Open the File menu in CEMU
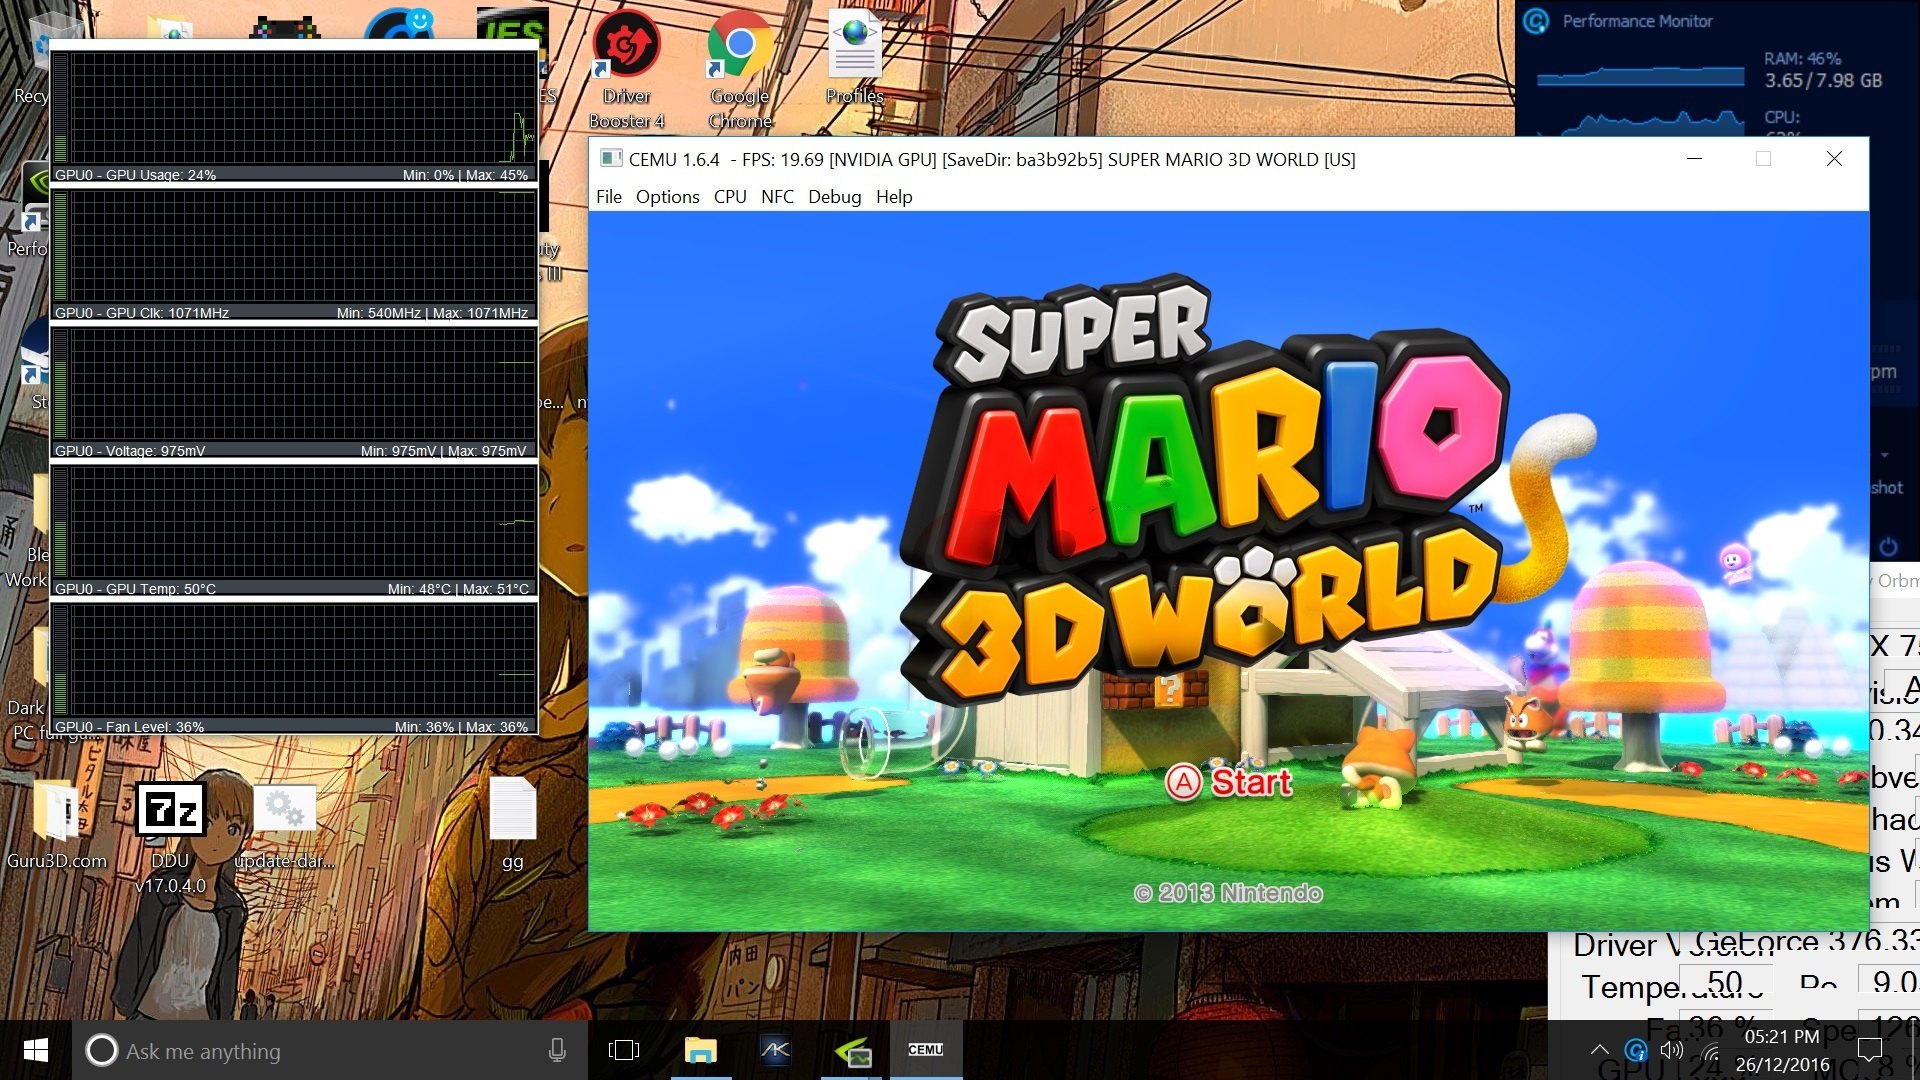This screenshot has width=1920, height=1080. 608,197
